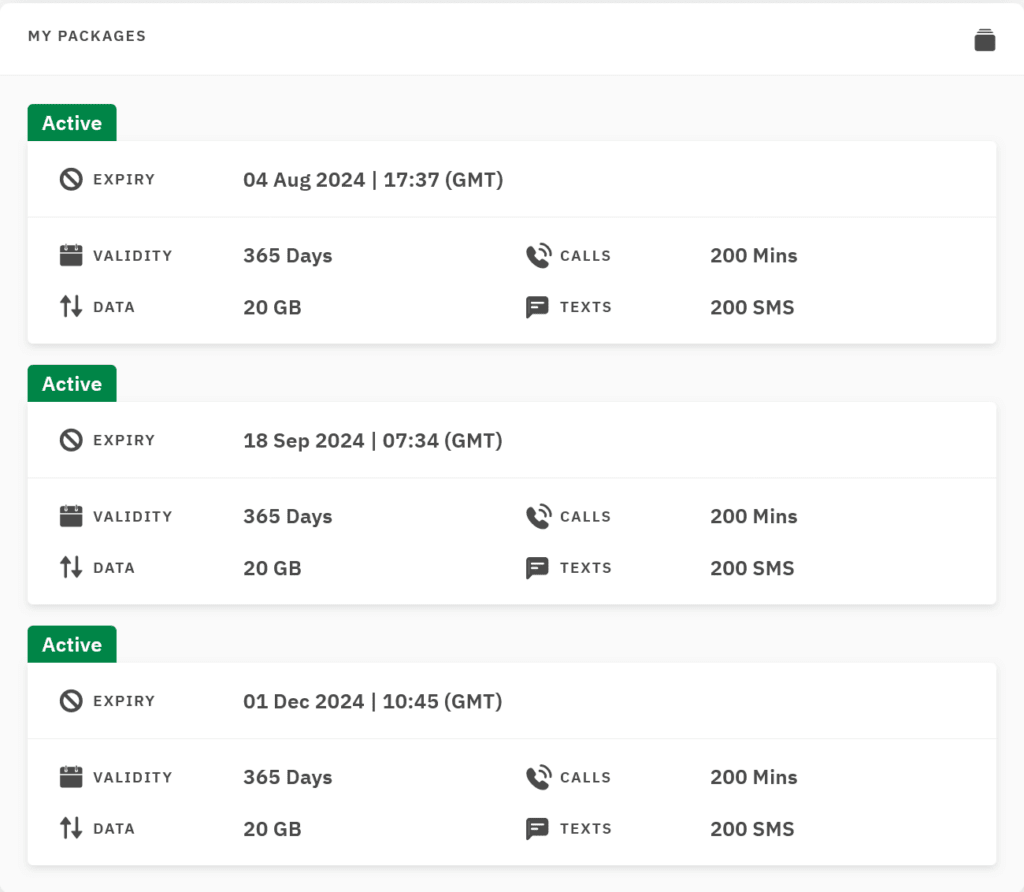Image resolution: width=1024 pixels, height=892 pixels.
Task: Click data arrows icon in 18 Sep package
Action: tap(71, 568)
